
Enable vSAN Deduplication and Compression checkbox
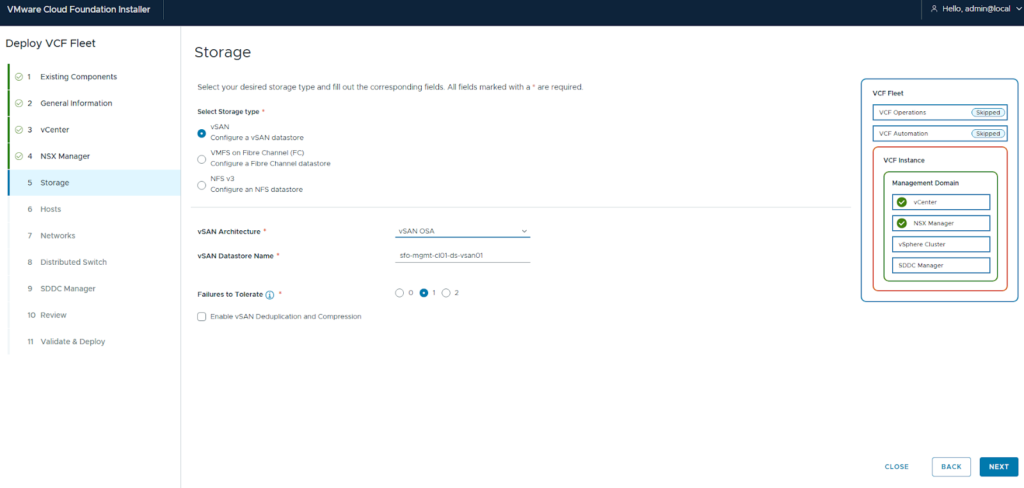[x=202, y=316]
